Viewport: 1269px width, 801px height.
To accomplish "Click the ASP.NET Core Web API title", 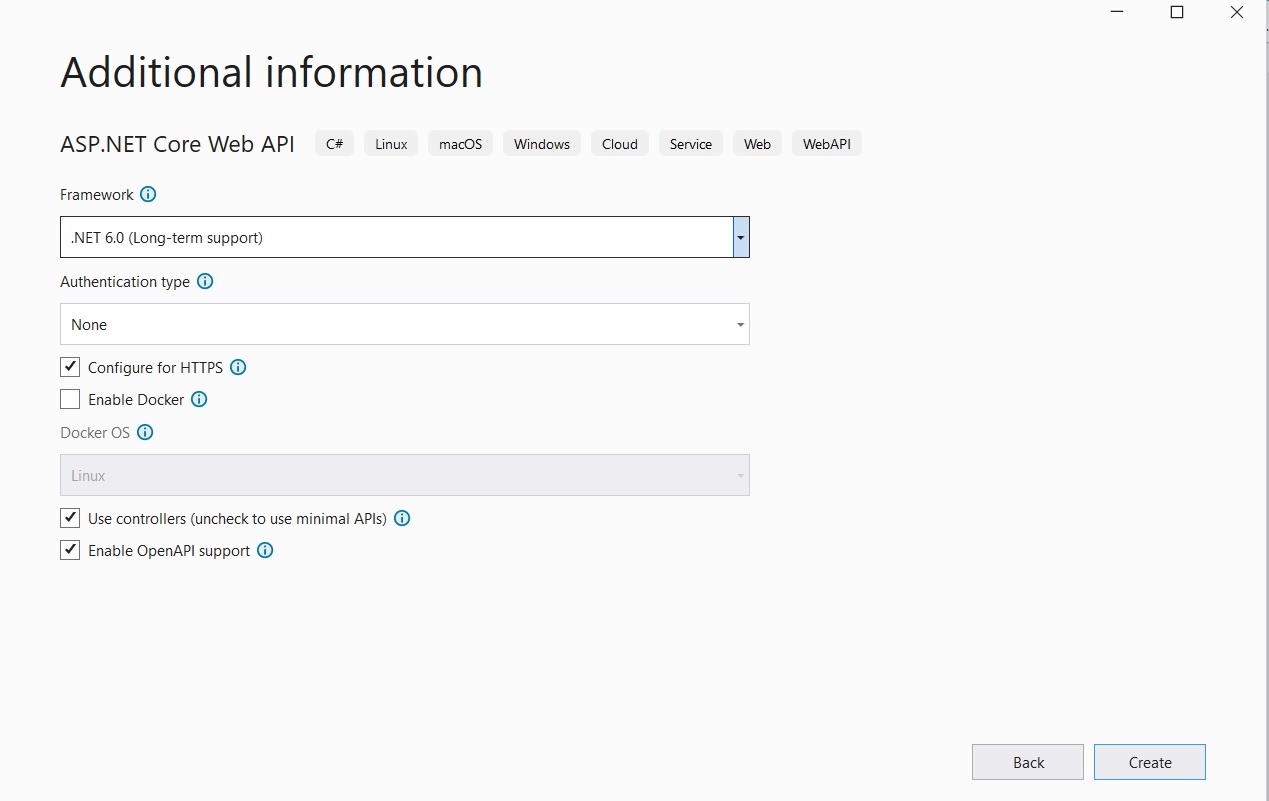I will [x=178, y=144].
